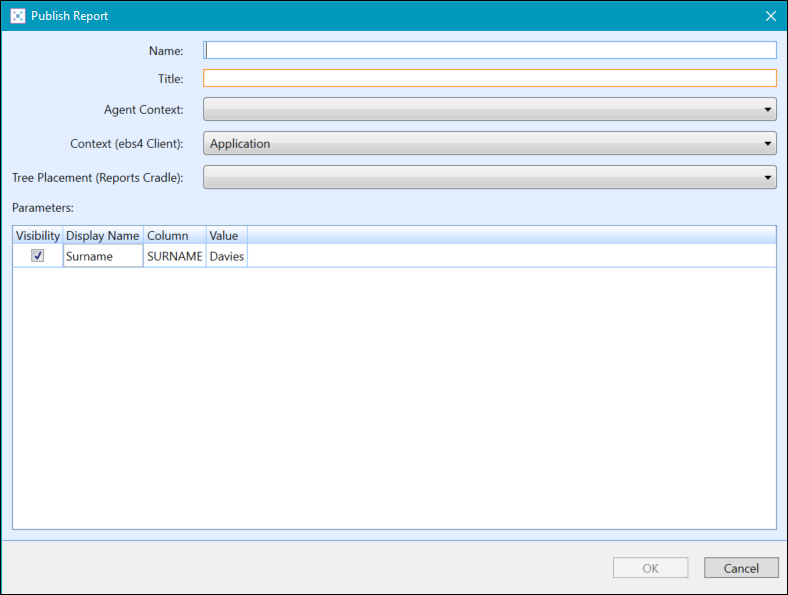This screenshot has height=595, width=788.
Task: Click the Column header in Parameters table
Action: point(175,236)
